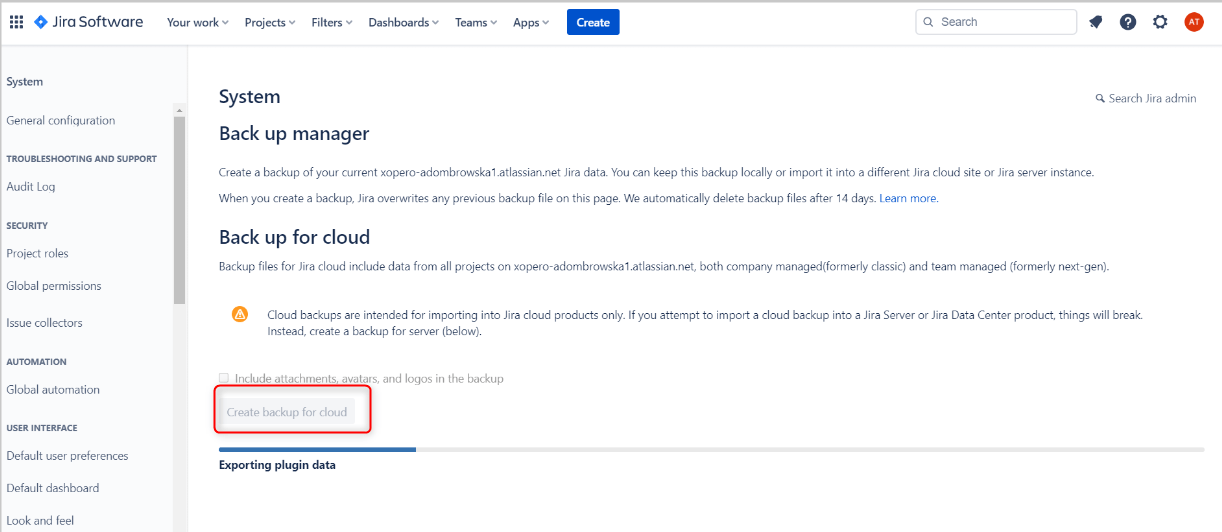Open the help question mark icon
Image resolution: width=1222 pixels, height=532 pixels.
point(1128,22)
